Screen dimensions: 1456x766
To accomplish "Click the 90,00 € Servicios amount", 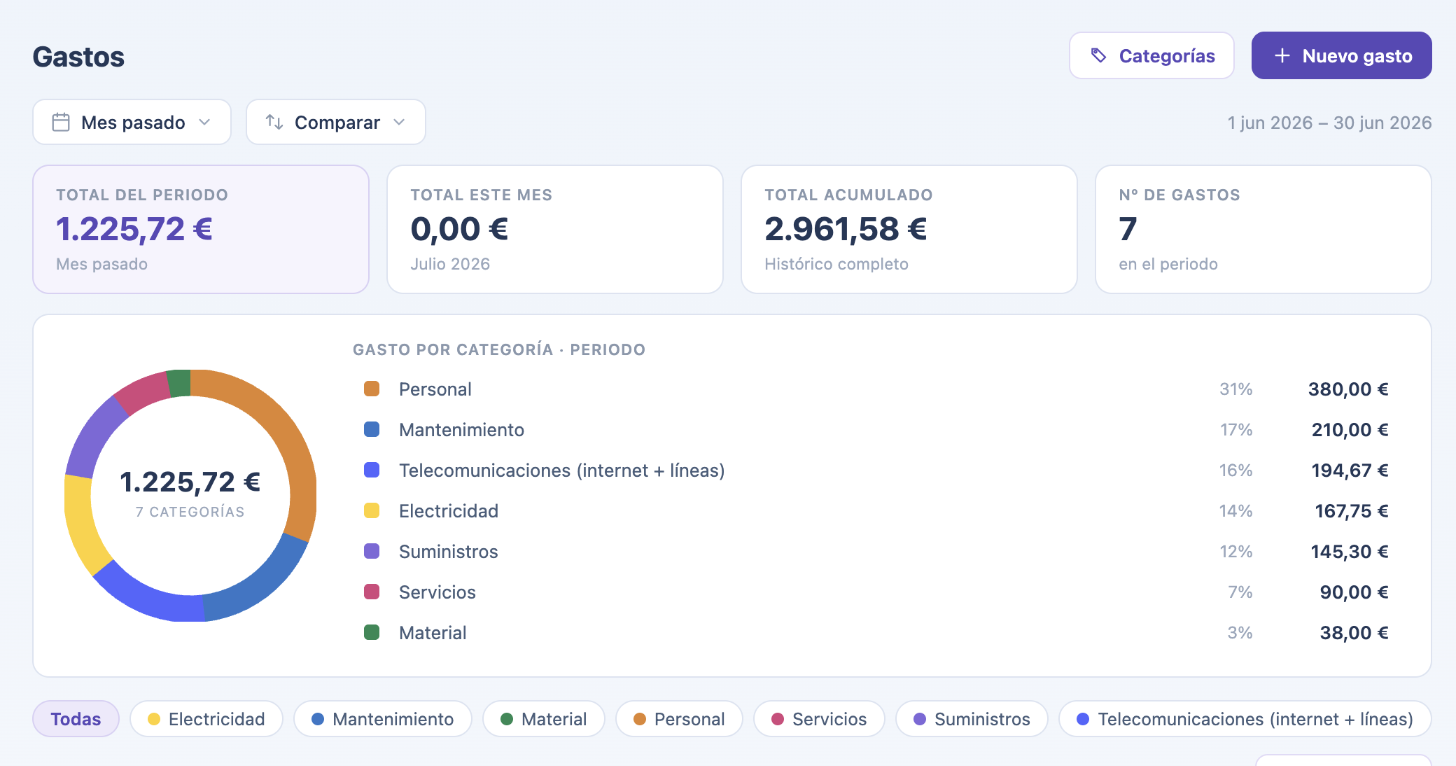I will coord(1354,592).
